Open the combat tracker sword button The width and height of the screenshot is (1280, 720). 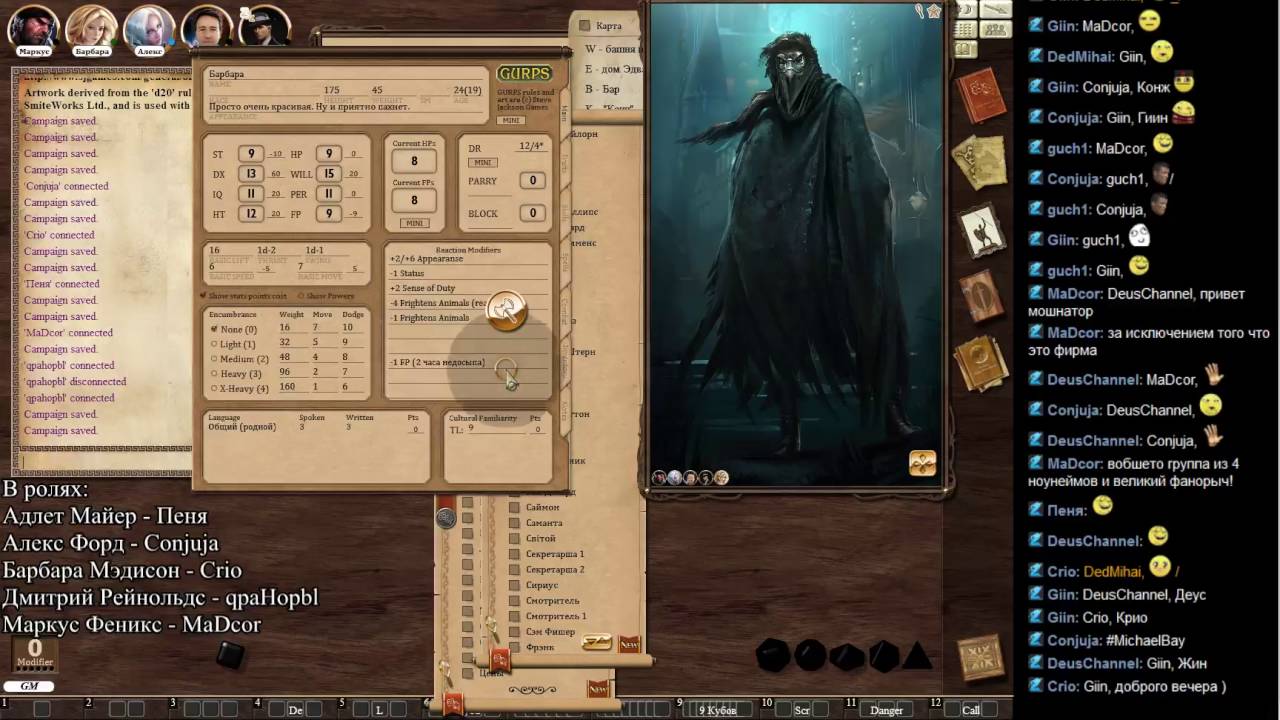click(x=995, y=9)
